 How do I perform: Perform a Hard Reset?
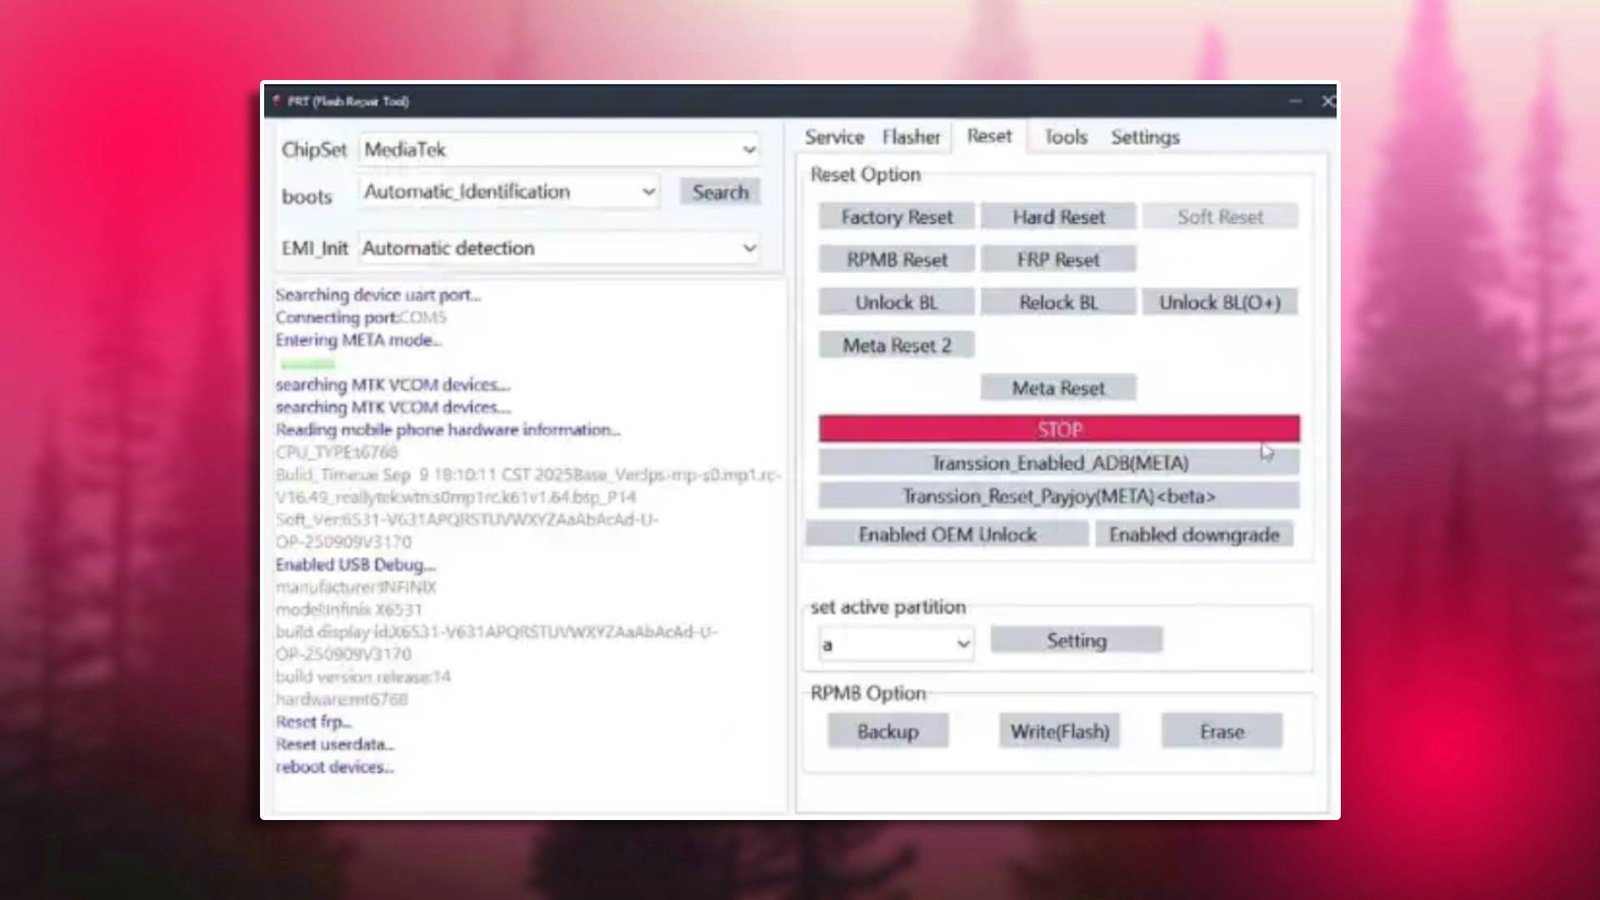click(x=1058, y=217)
